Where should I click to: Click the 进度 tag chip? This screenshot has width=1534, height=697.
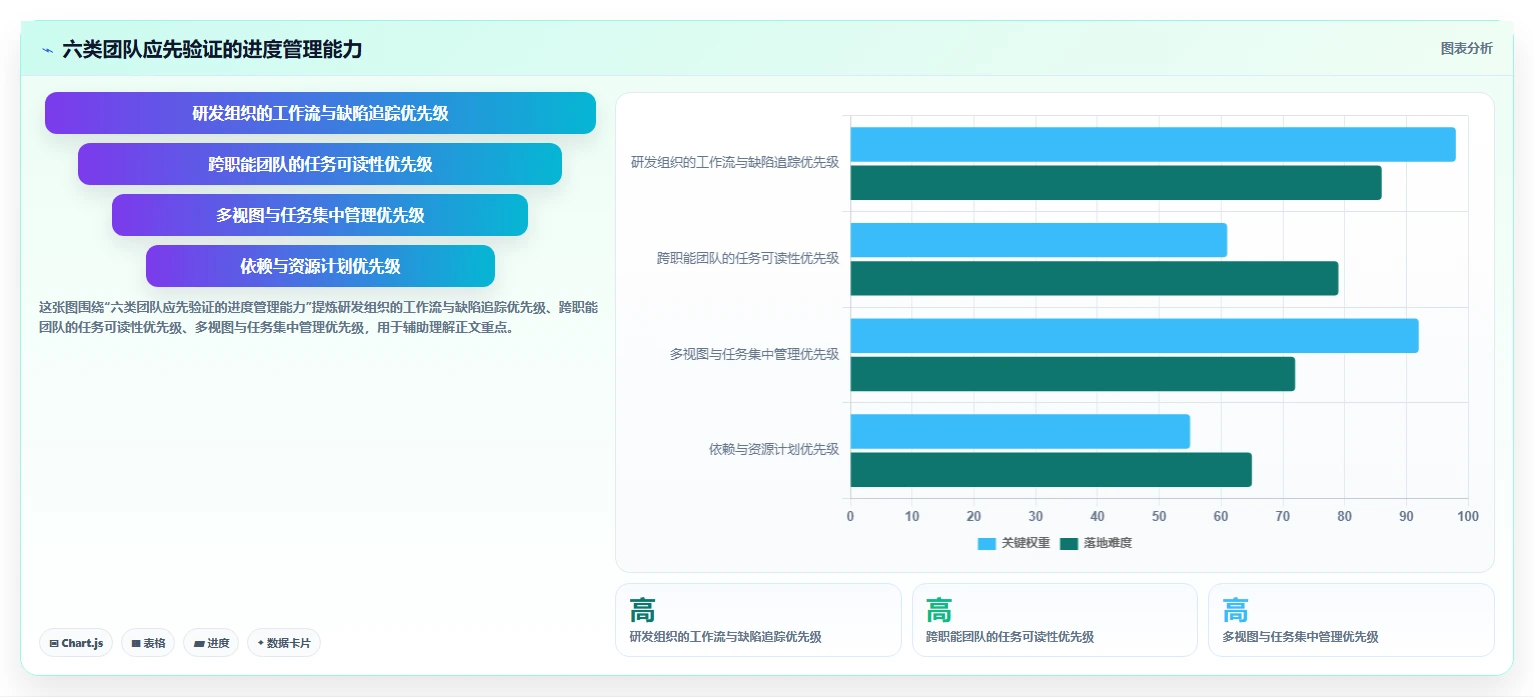211,643
